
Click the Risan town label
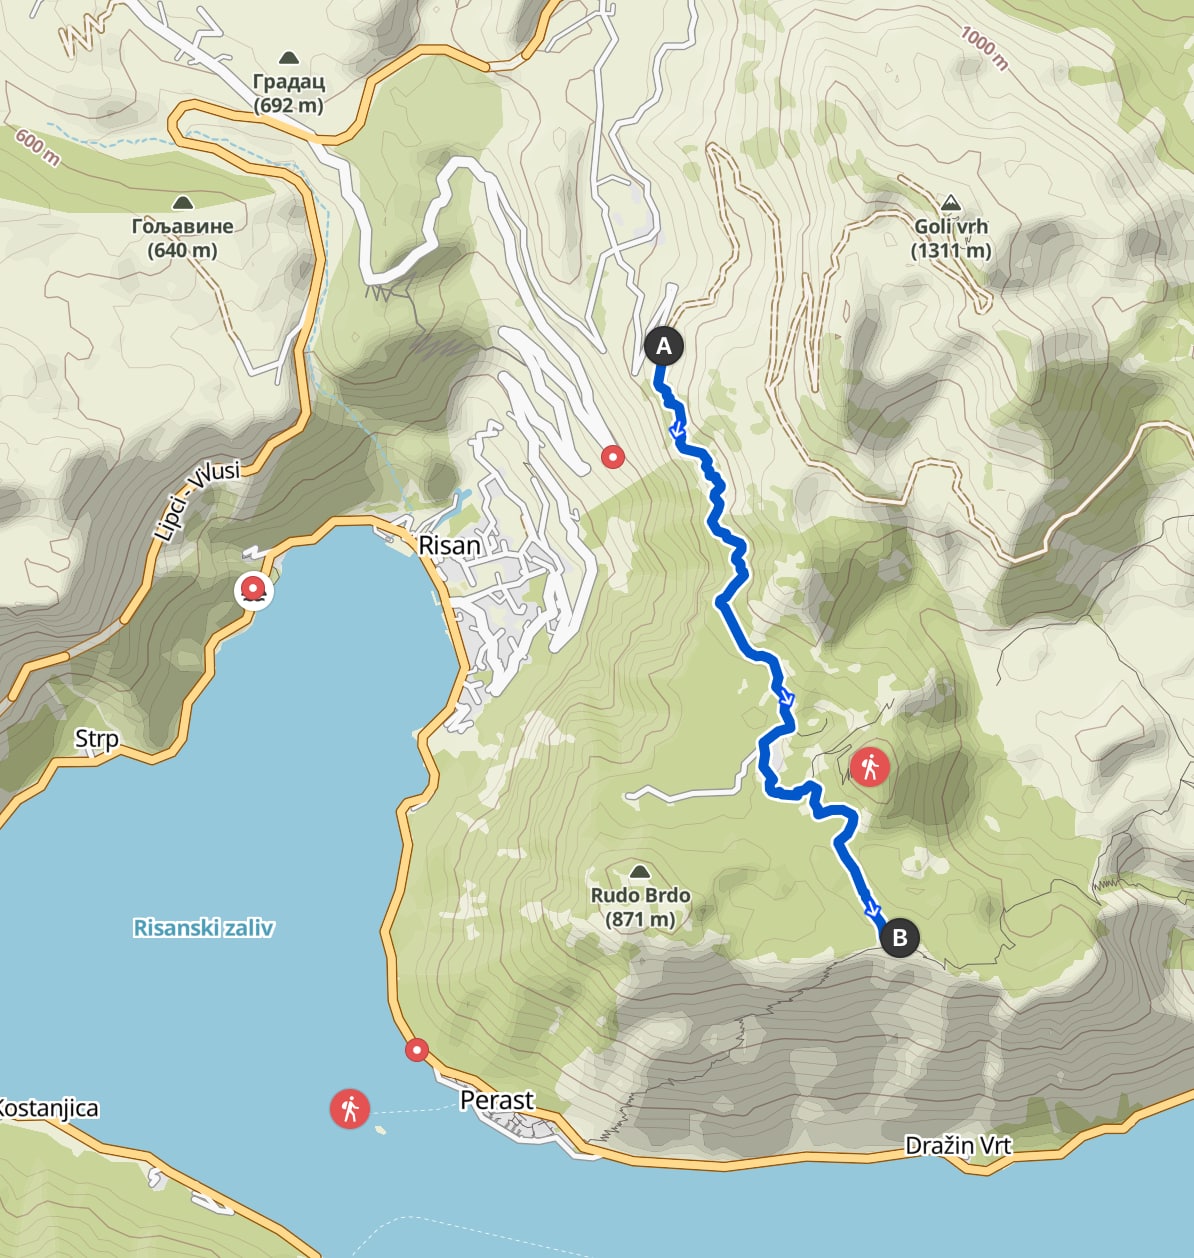click(x=450, y=545)
